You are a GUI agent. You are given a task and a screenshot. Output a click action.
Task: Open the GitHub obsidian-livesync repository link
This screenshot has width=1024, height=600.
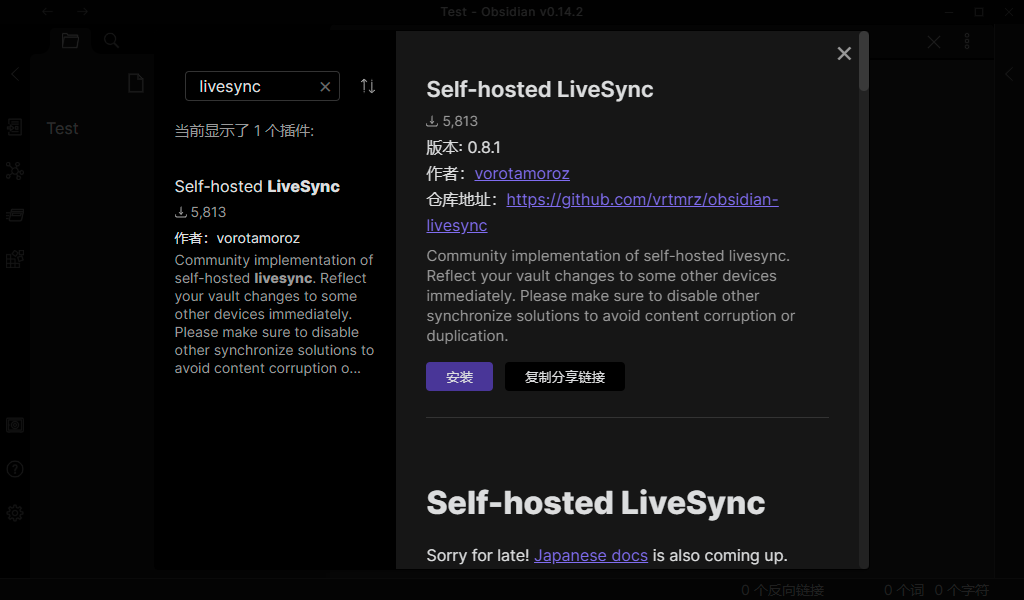[x=602, y=212]
